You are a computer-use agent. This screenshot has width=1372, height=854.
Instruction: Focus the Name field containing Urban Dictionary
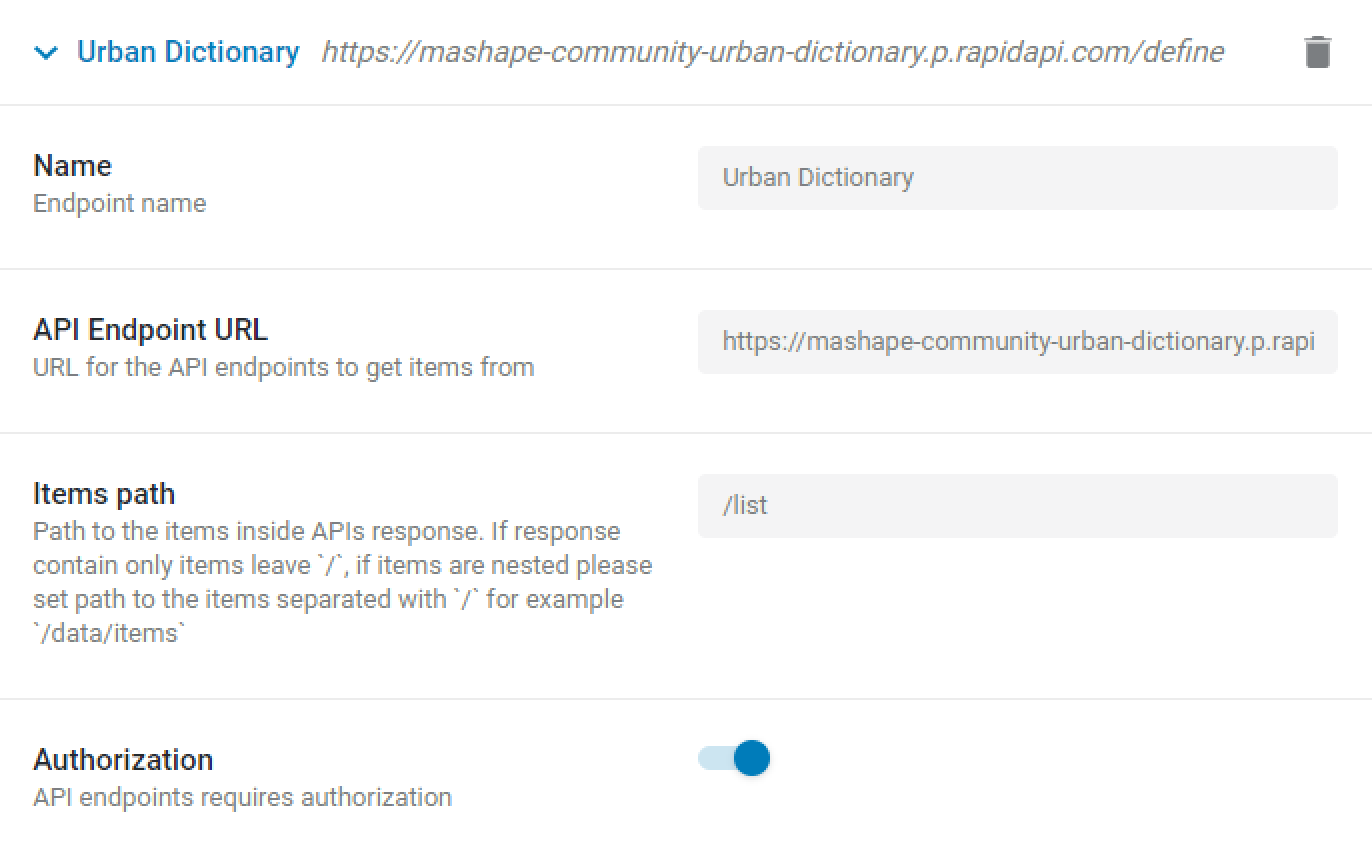point(1017,178)
